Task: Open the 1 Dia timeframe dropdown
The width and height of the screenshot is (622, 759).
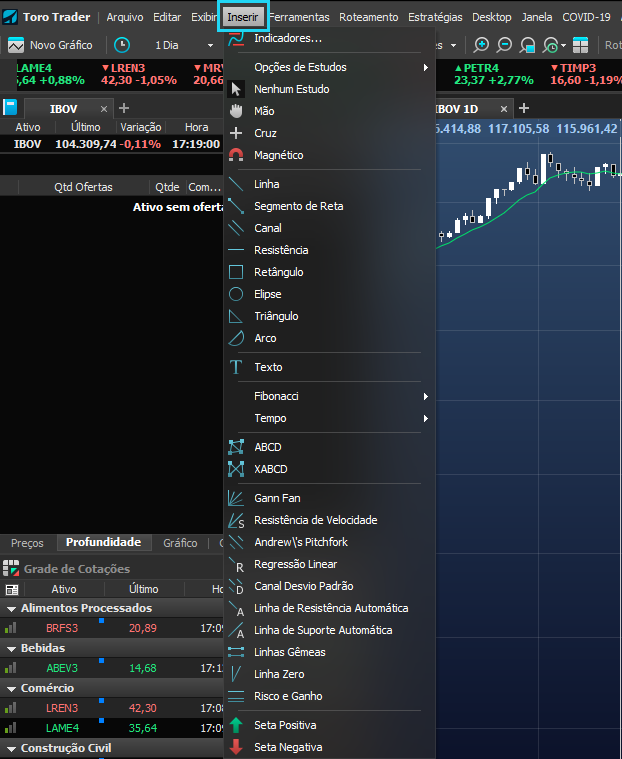Action: [184, 45]
